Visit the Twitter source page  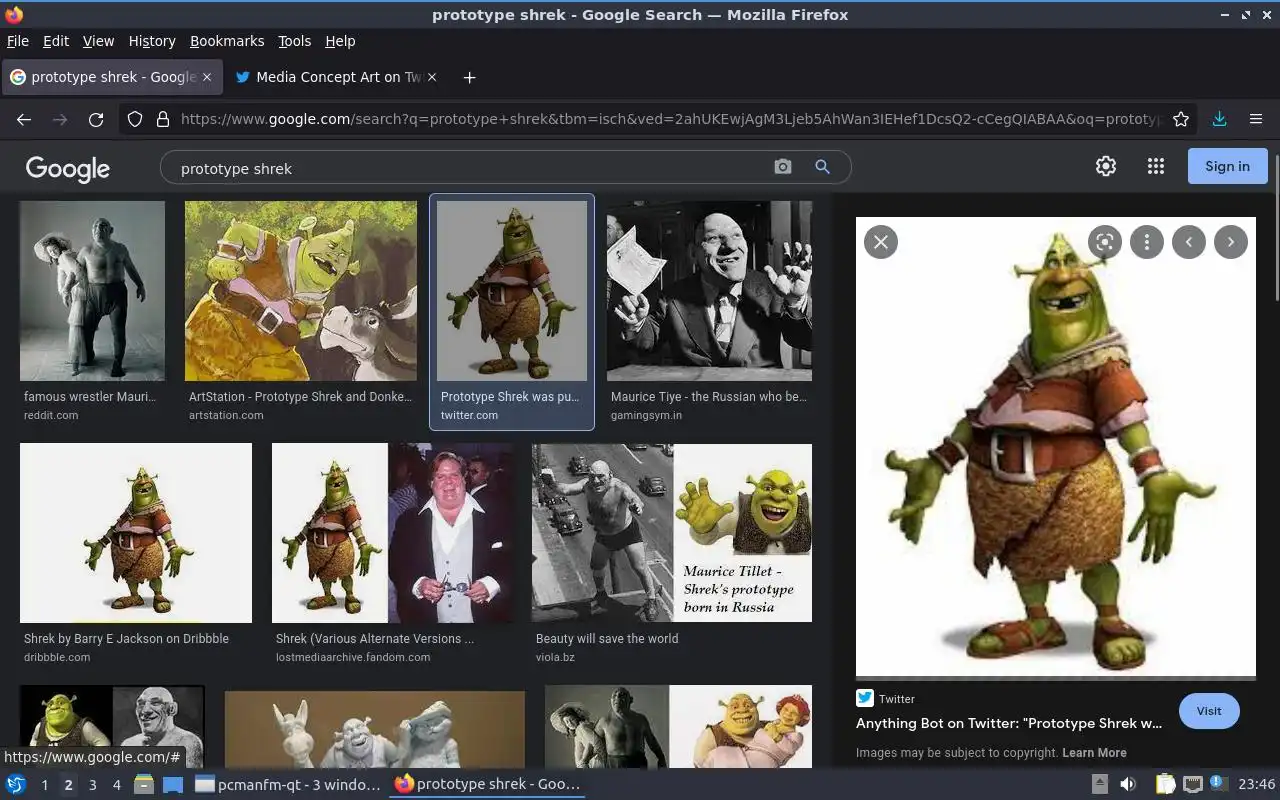coord(1209,711)
